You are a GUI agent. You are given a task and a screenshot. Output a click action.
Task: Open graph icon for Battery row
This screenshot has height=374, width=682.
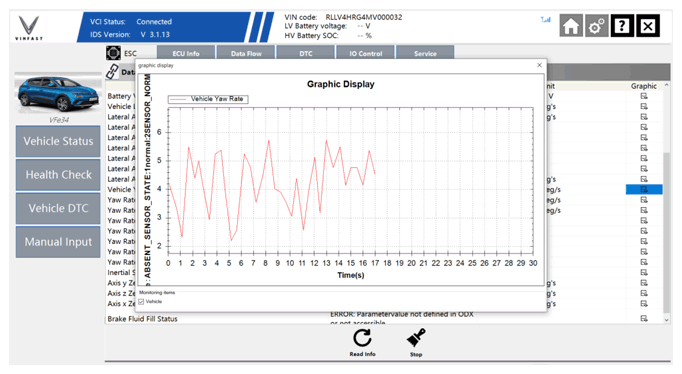(644, 96)
